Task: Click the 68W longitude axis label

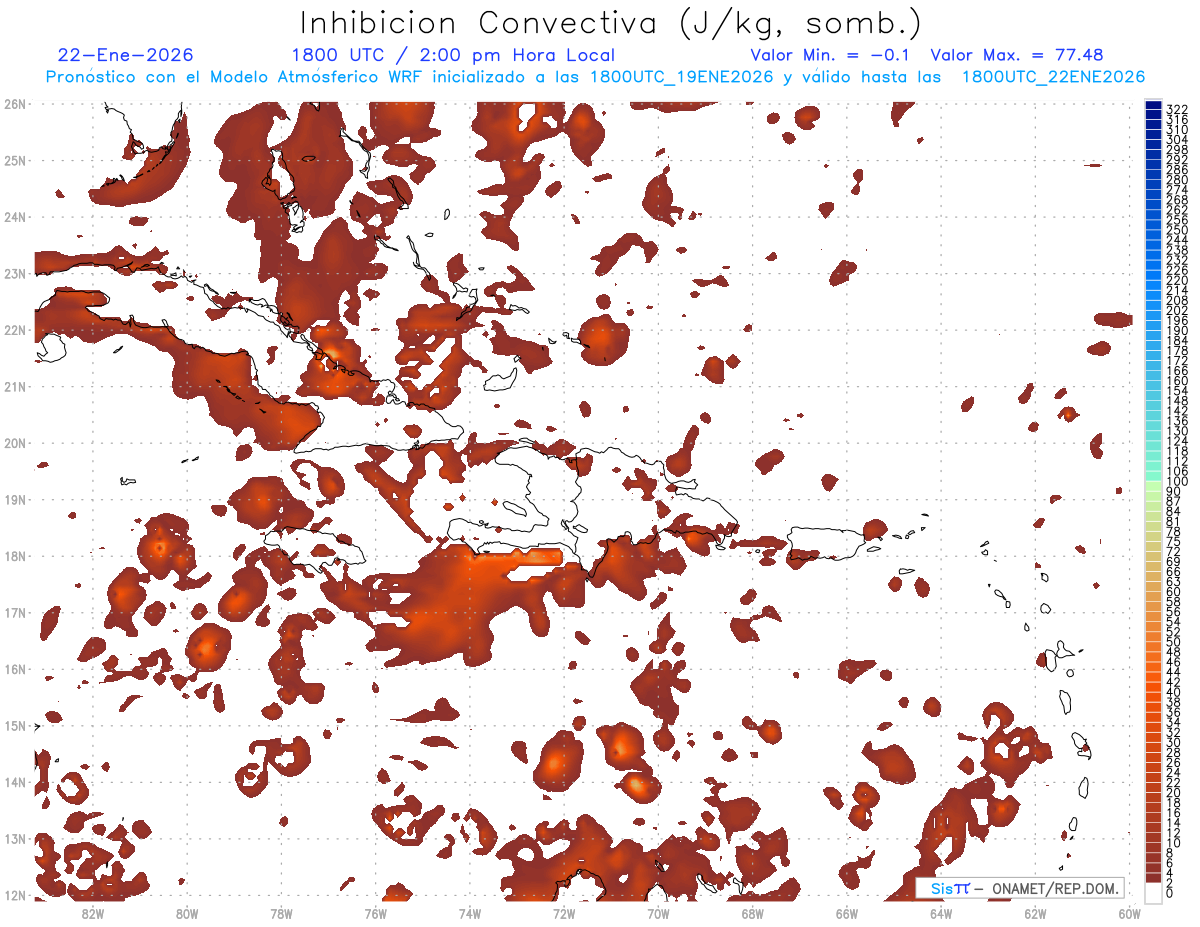Action: coord(753,913)
